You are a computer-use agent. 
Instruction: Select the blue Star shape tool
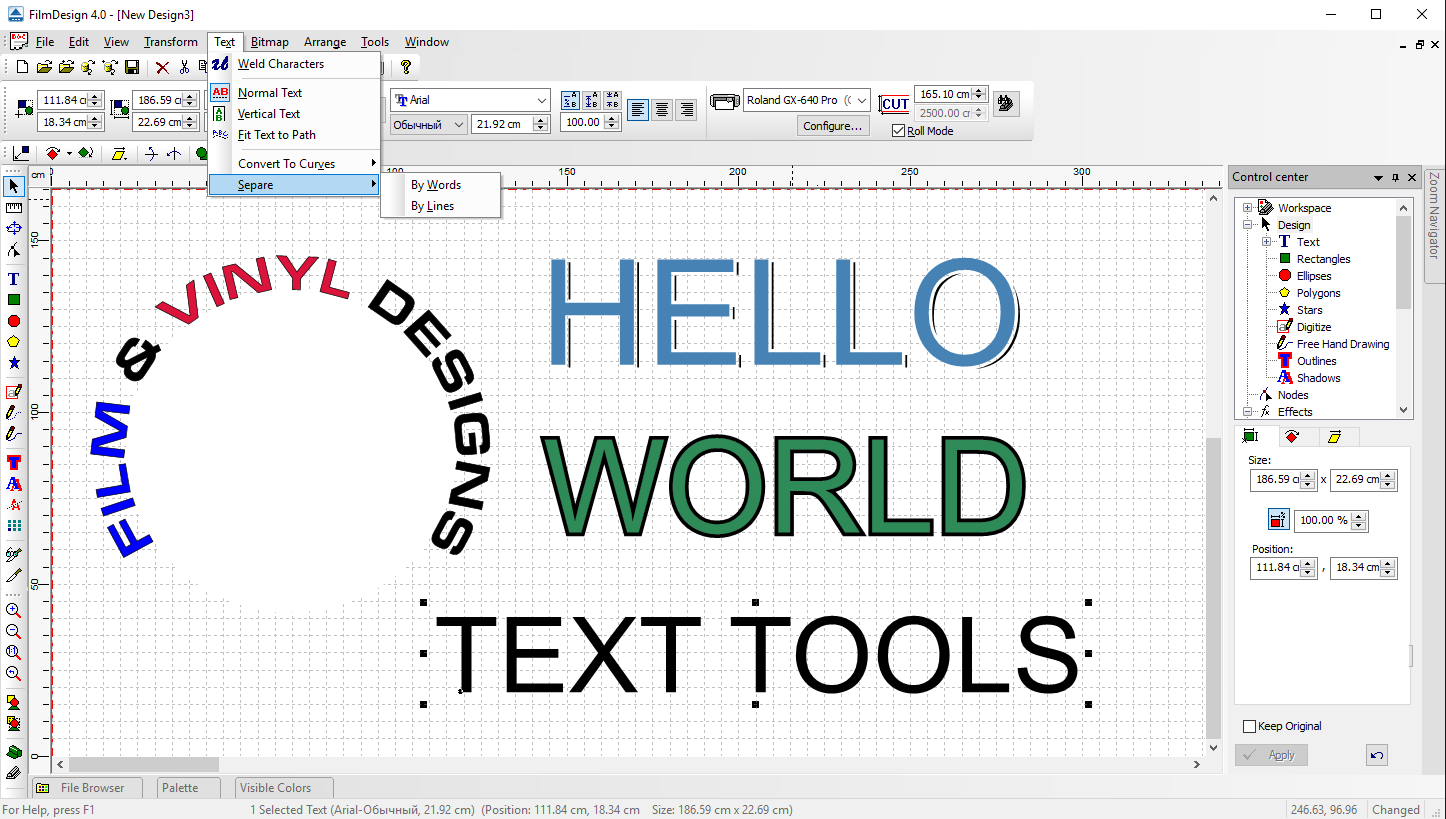coord(14,363)
